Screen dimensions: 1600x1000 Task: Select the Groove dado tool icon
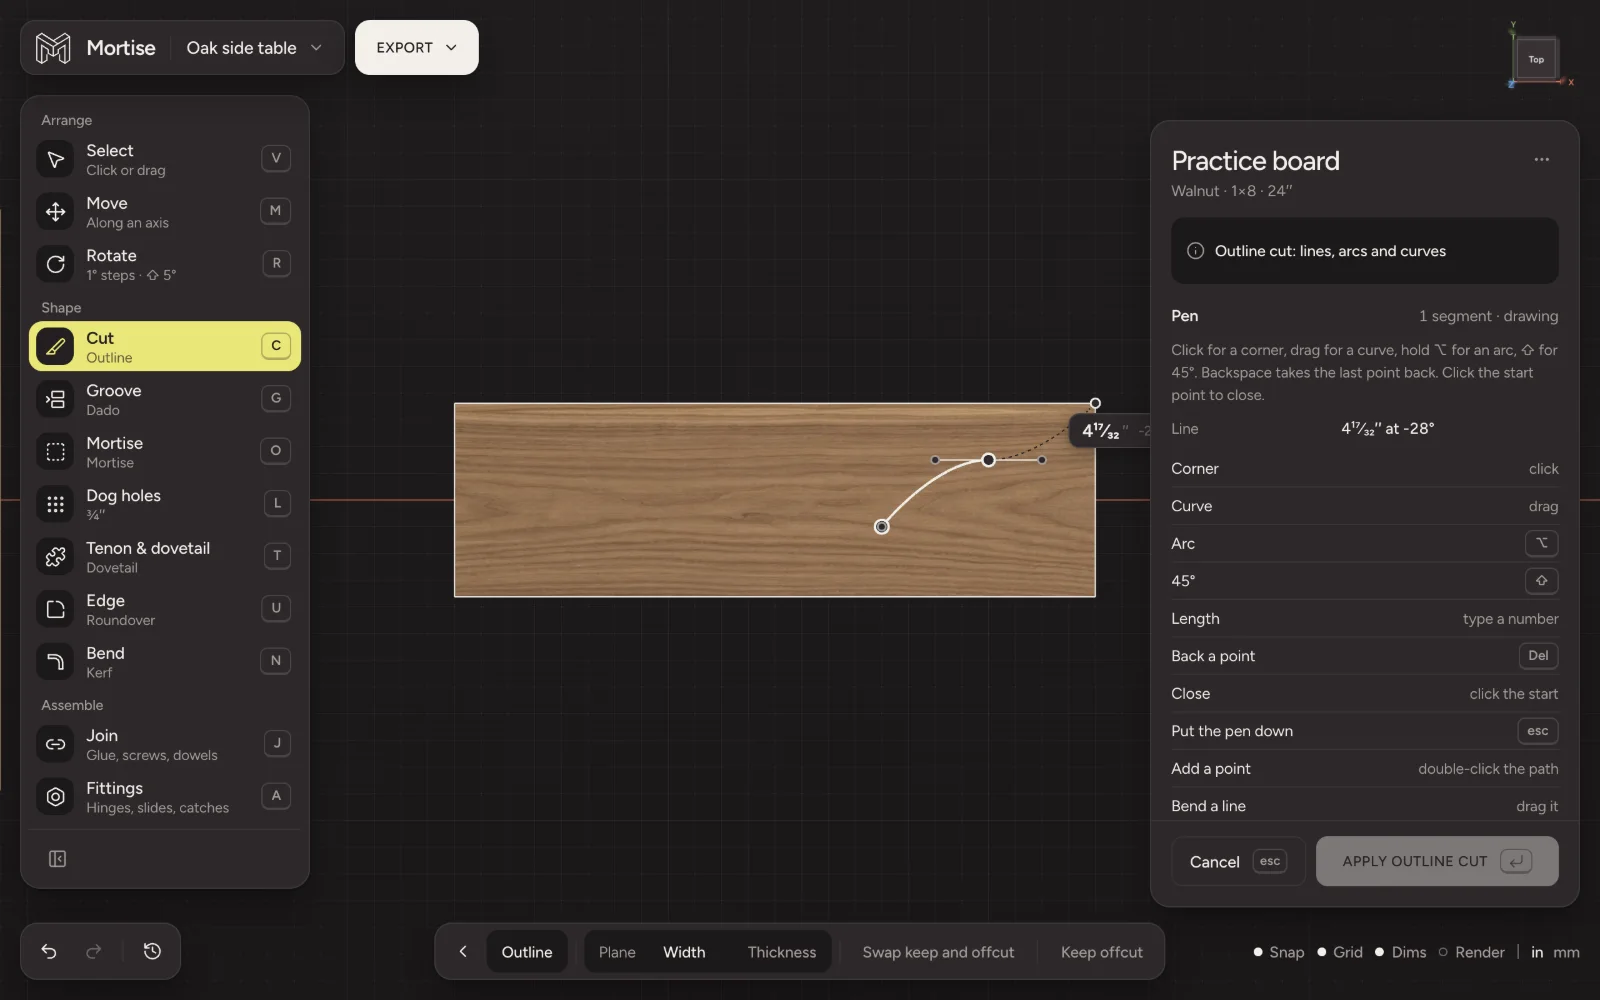(x=56, y=399)
